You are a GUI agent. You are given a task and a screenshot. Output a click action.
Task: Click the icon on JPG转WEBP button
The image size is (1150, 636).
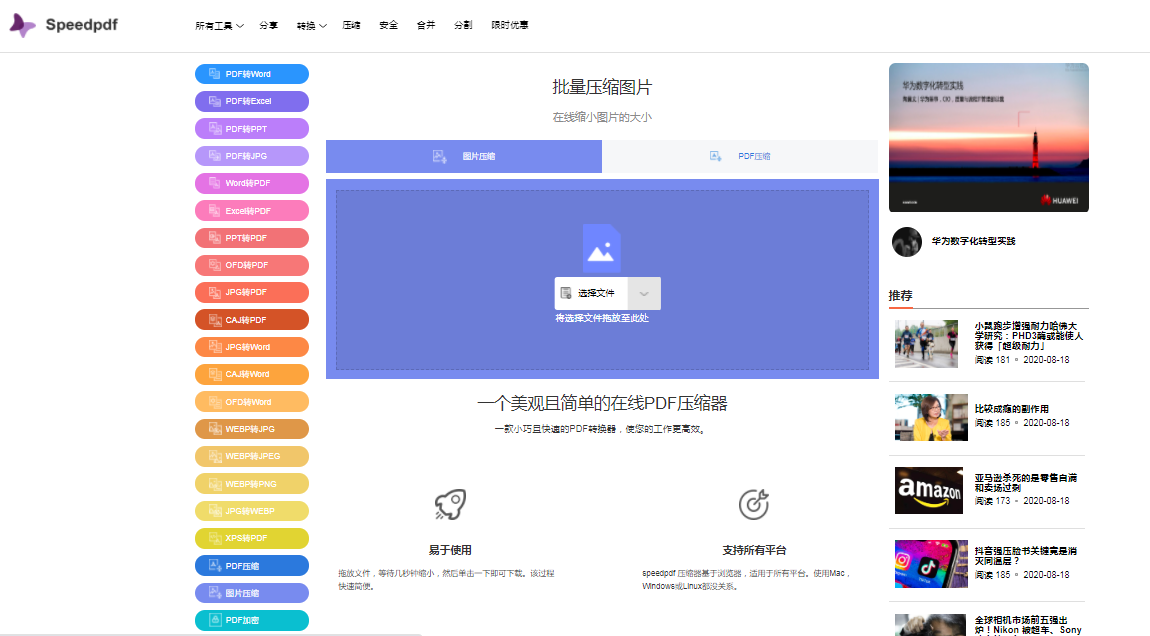point(215,511)
